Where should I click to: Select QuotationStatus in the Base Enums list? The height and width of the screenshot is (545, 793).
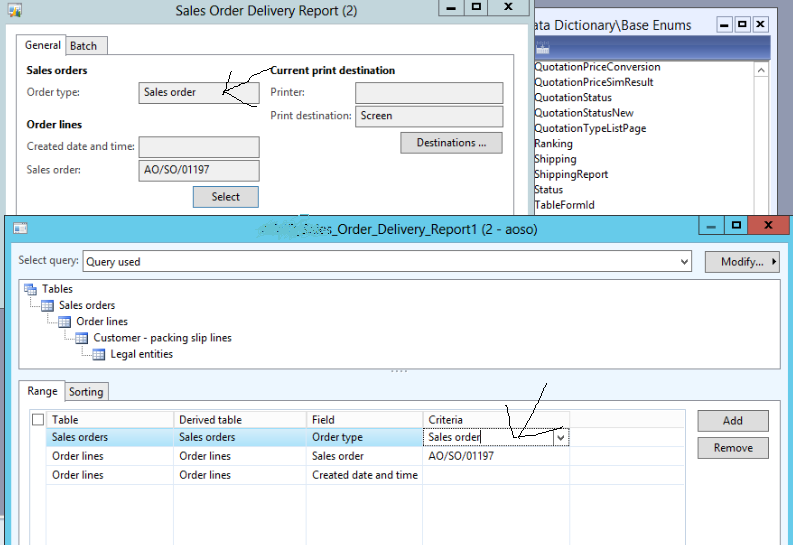pos(572,98)
